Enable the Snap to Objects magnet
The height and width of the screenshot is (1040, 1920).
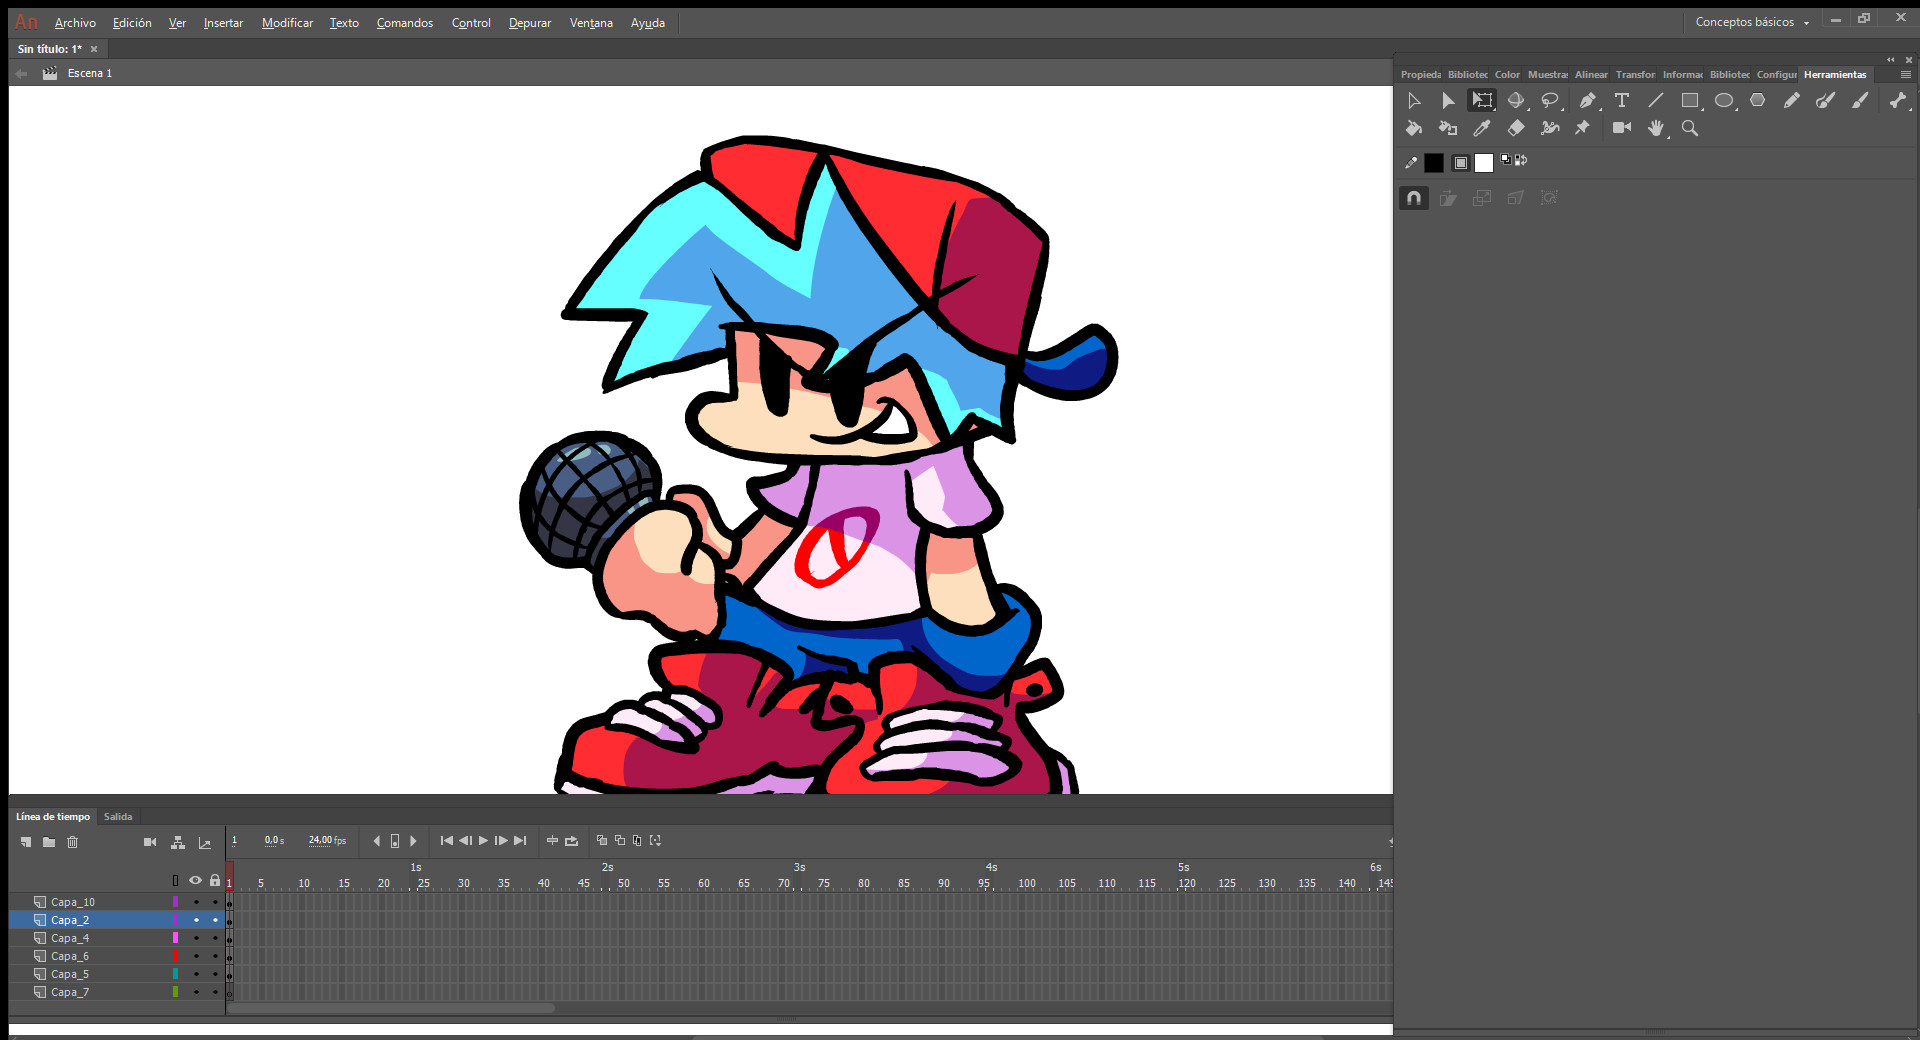coord(1413,197)
